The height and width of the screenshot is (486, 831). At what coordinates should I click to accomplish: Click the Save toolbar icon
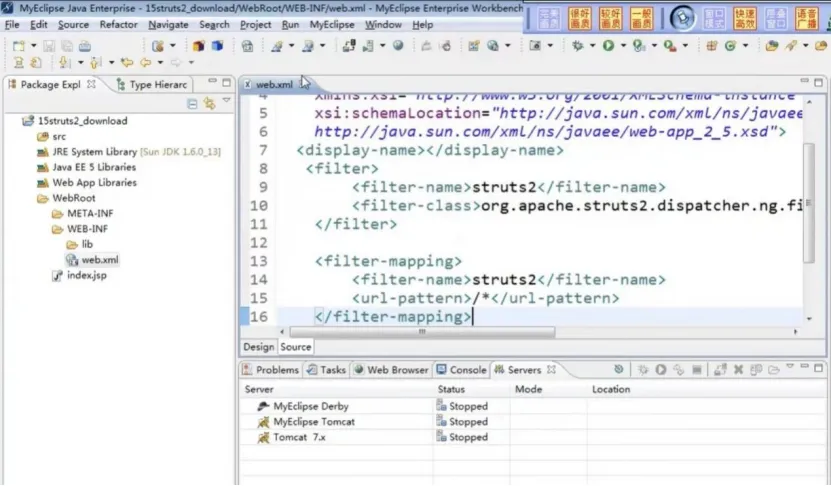49,46
